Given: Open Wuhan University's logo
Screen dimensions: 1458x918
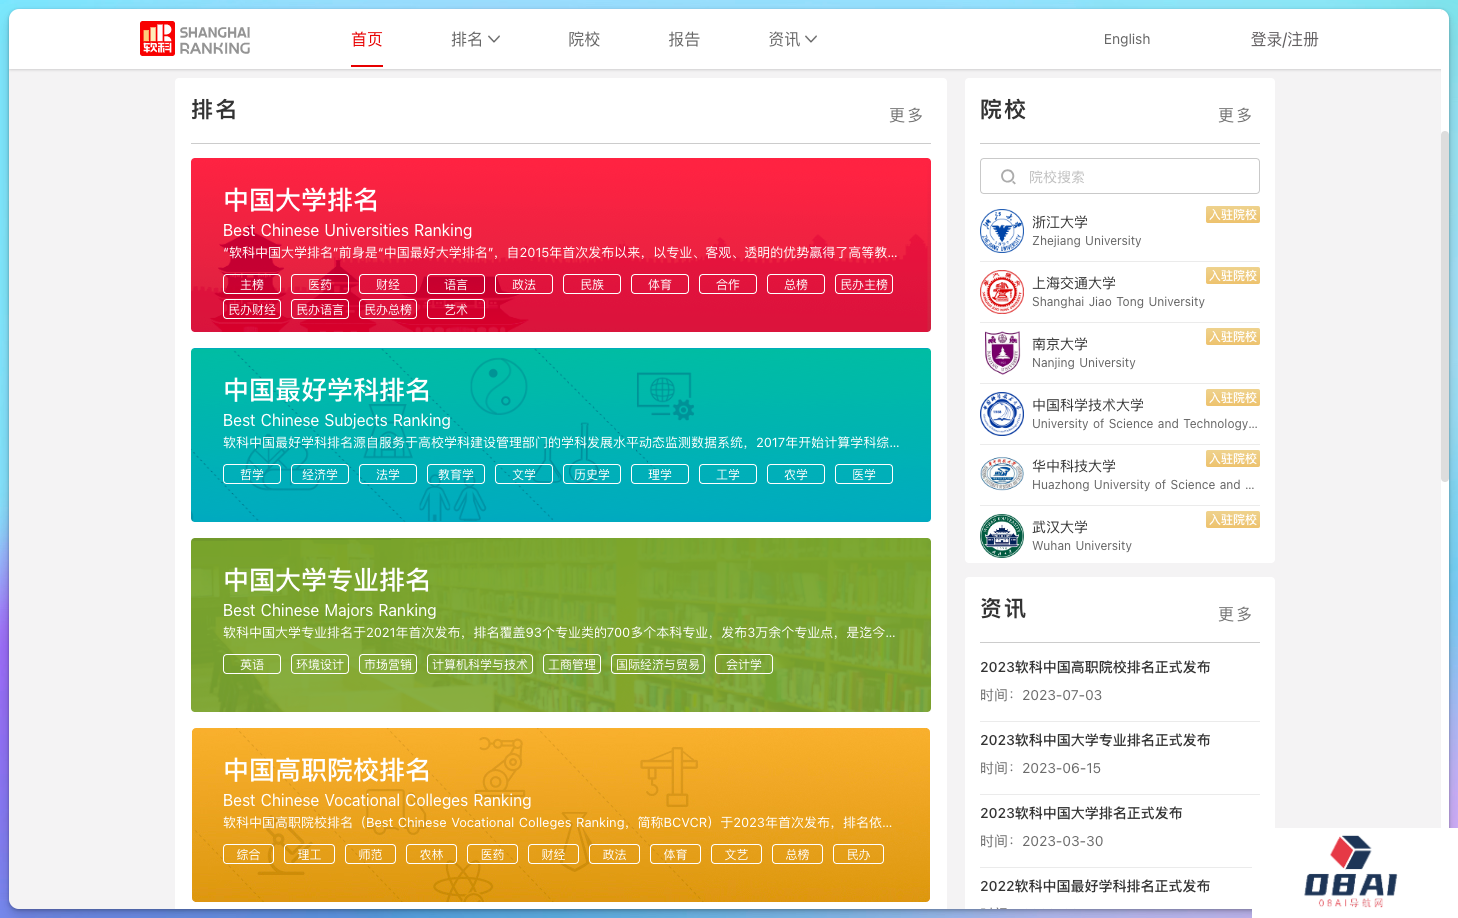Looking at the screenshot, I should (1002, 536).
